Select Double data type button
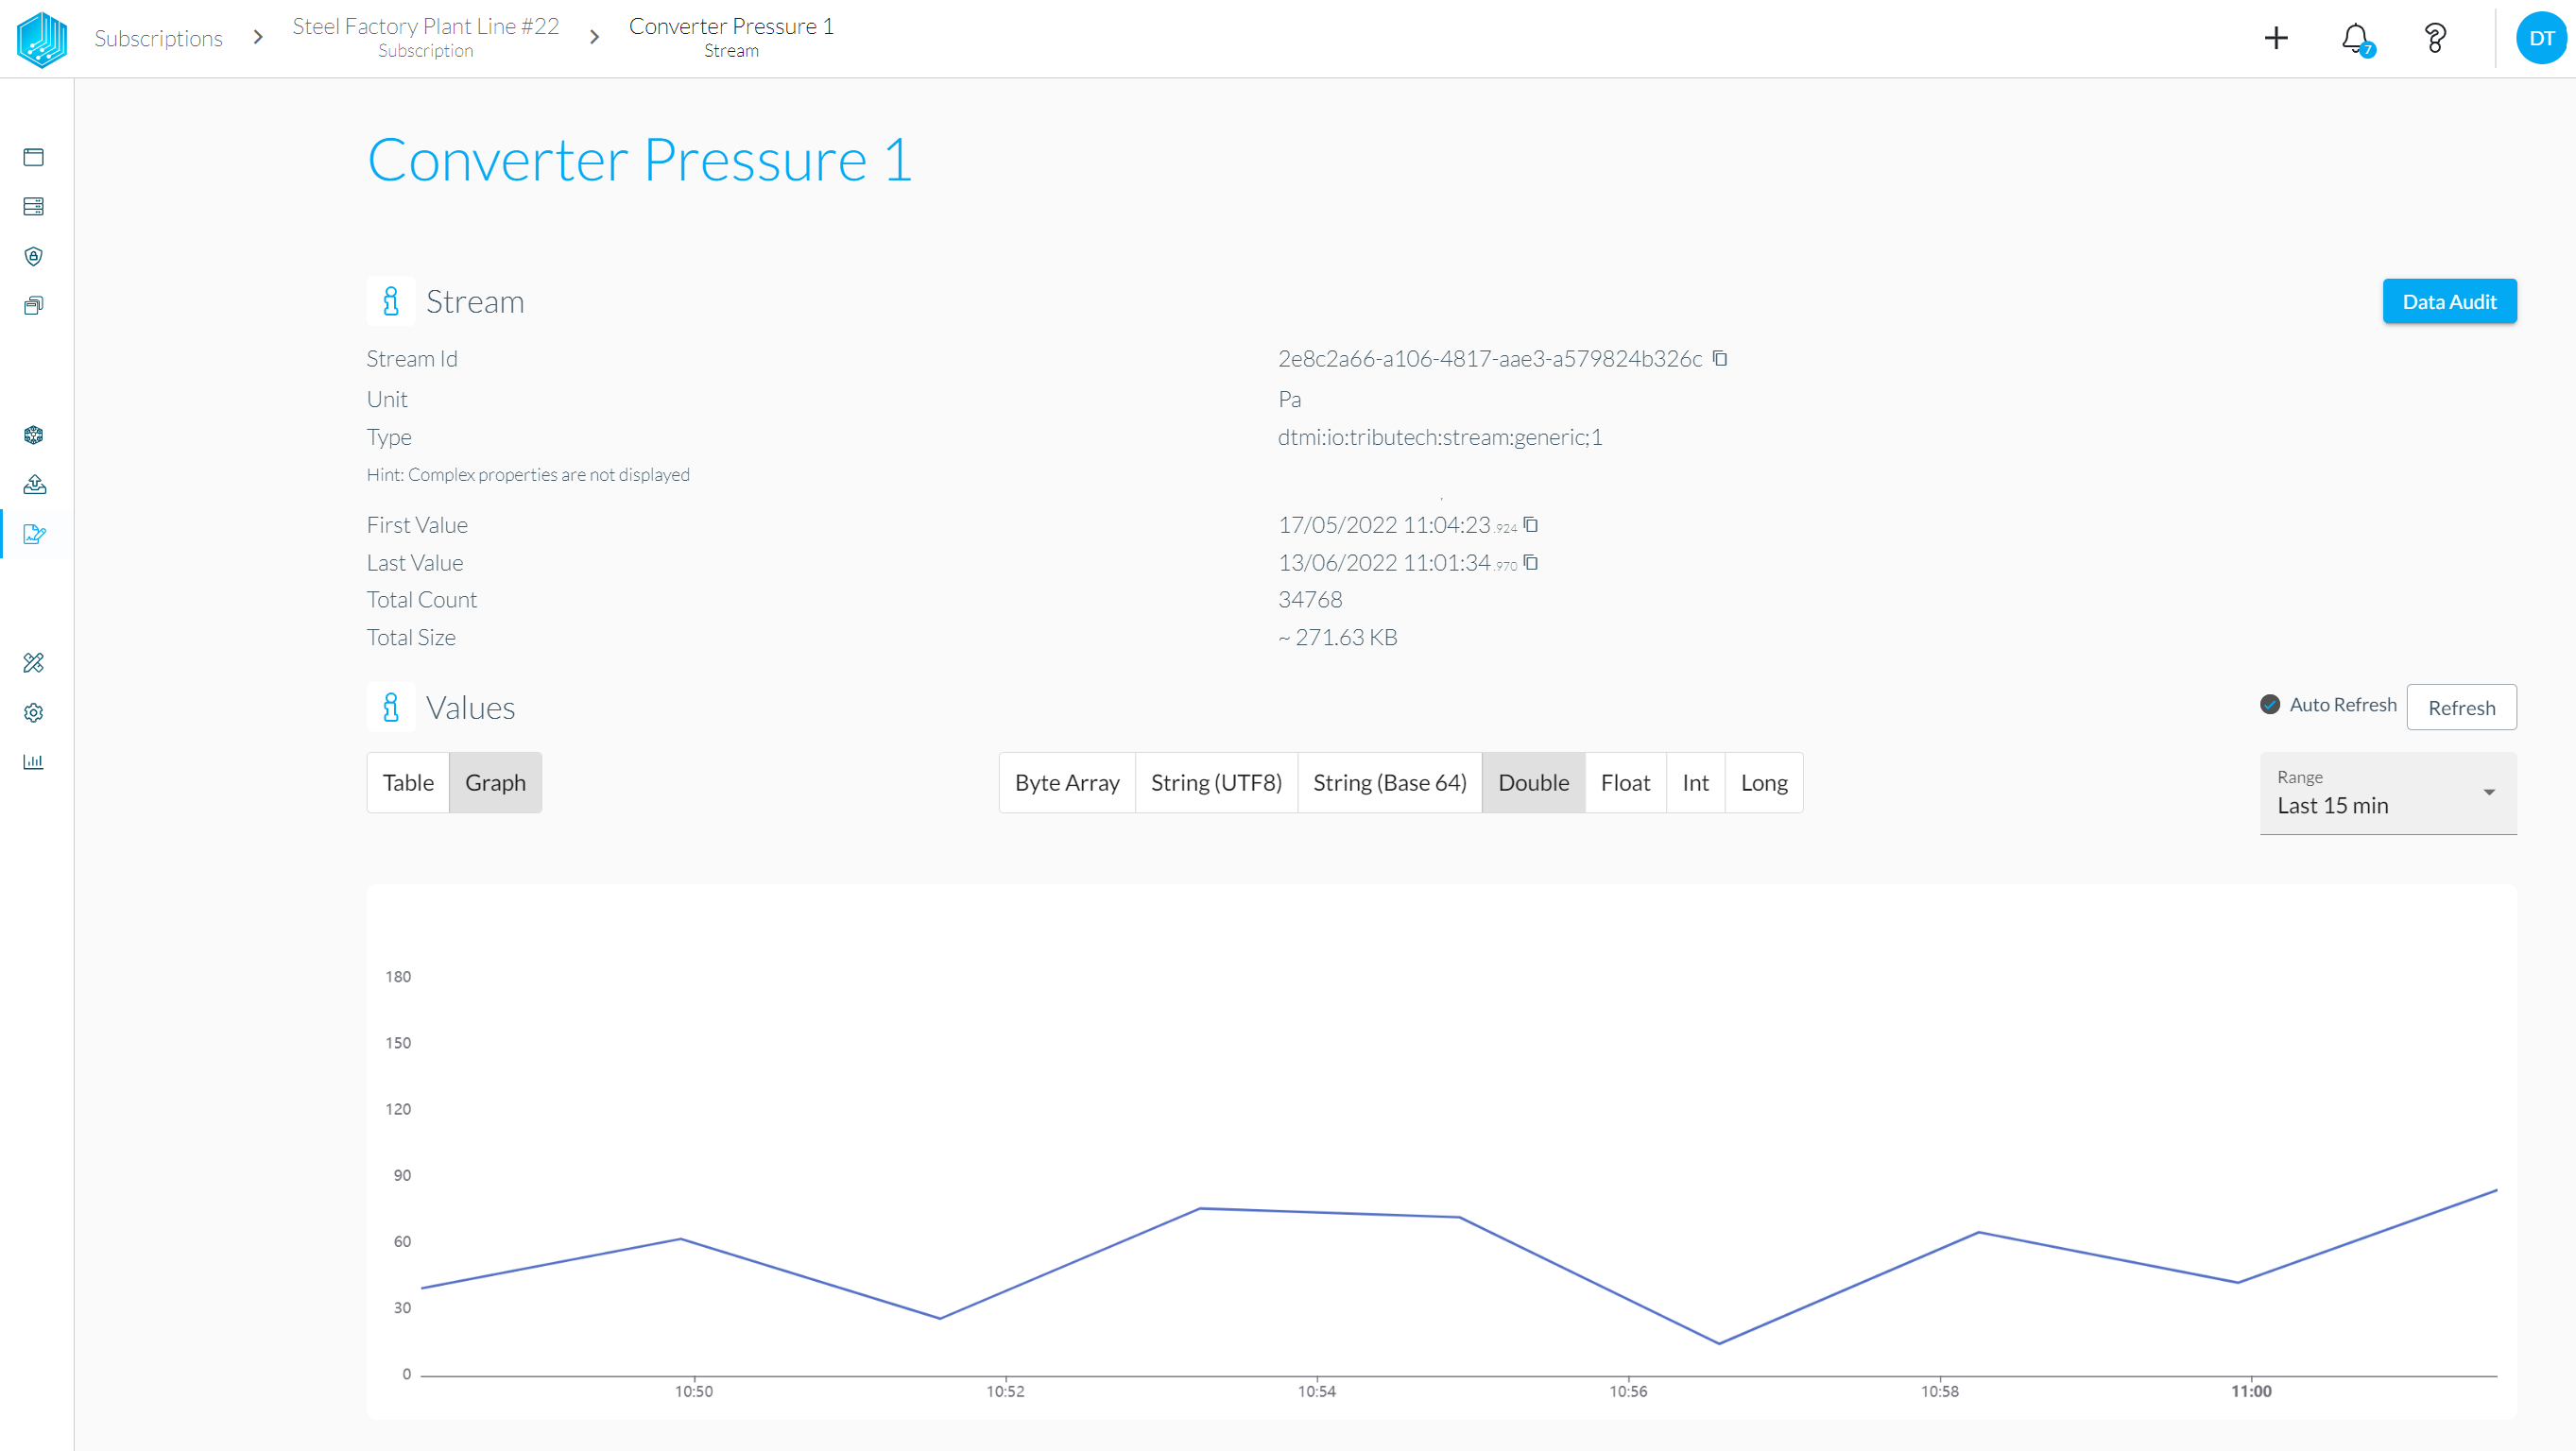The width and height of the screenshot is (2576, 1451). (1532, 782)
